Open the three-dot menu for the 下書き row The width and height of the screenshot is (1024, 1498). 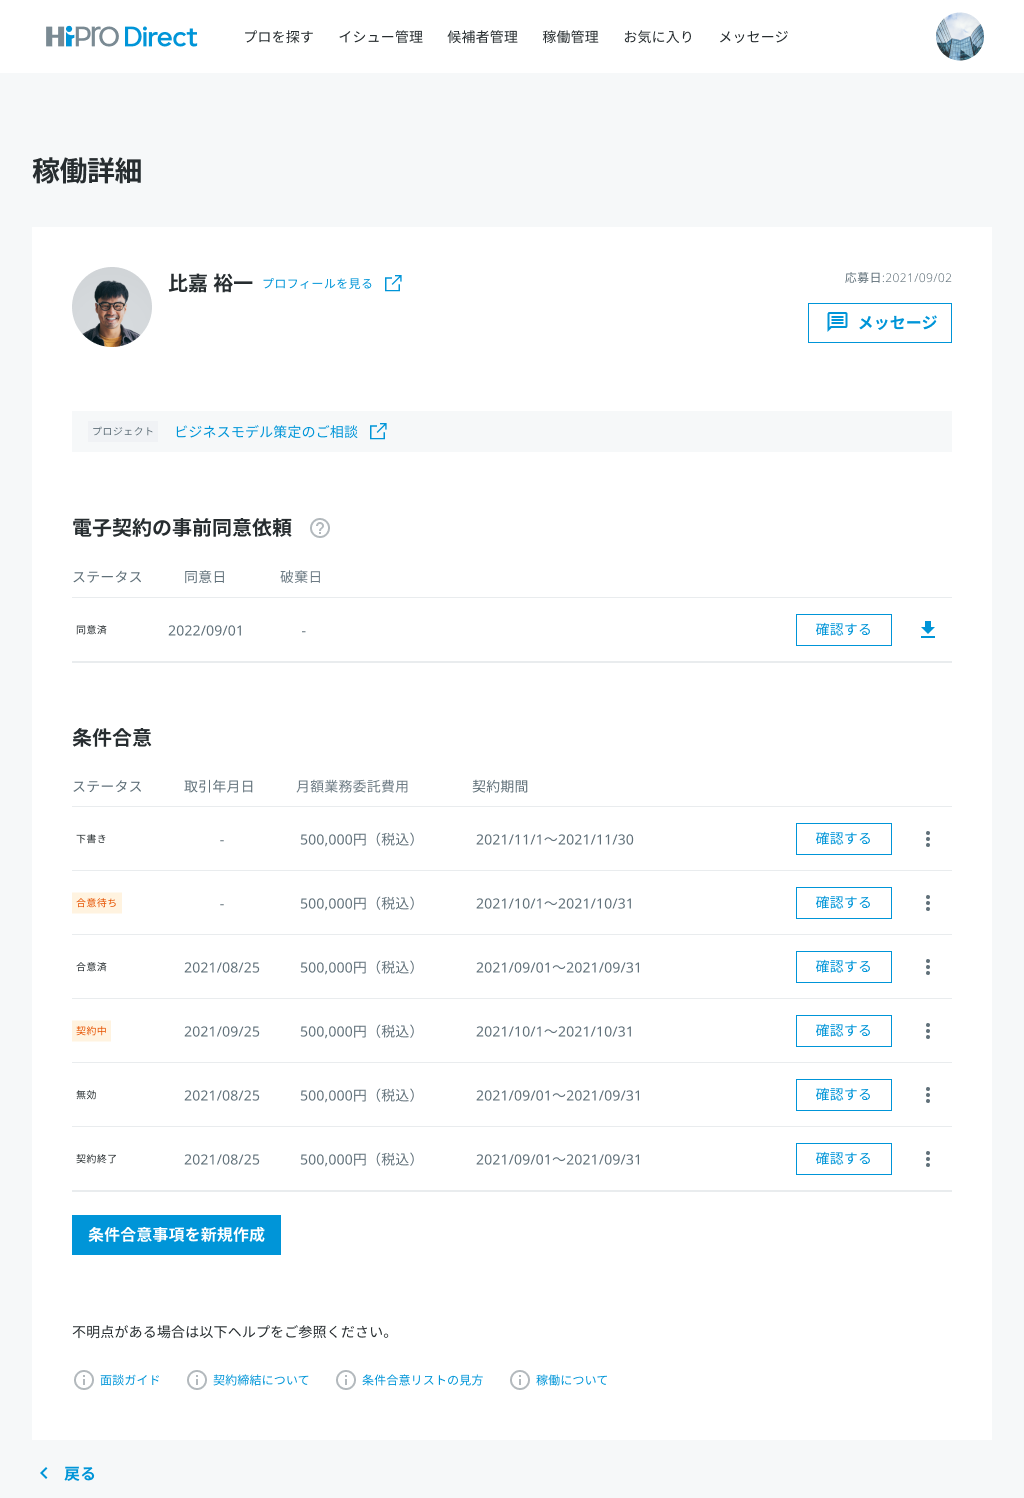click(927, 839)
